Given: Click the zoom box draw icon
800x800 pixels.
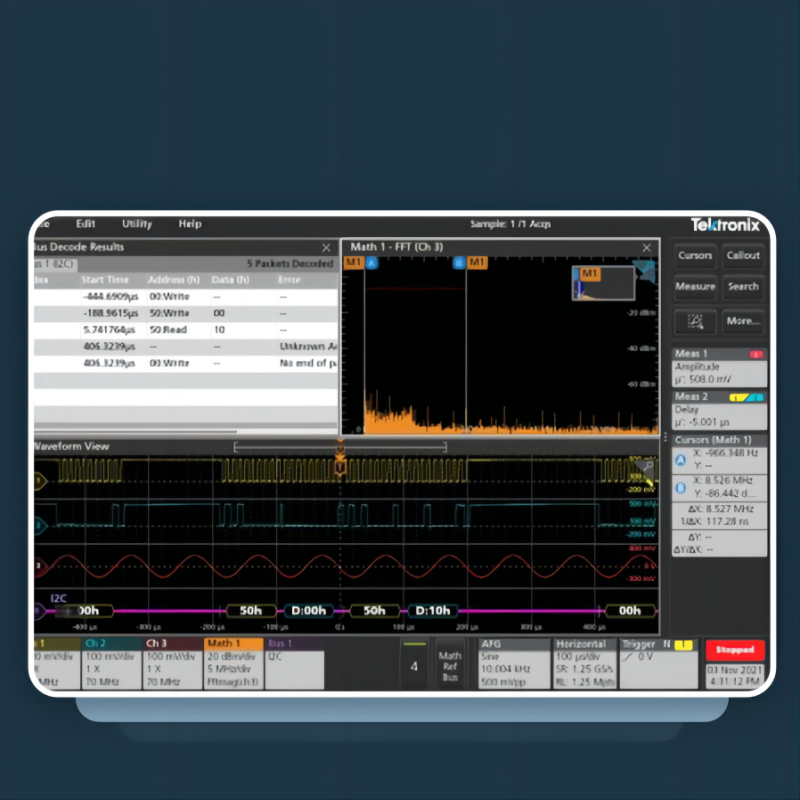Looking at the screenshot, I should point(694,321).
